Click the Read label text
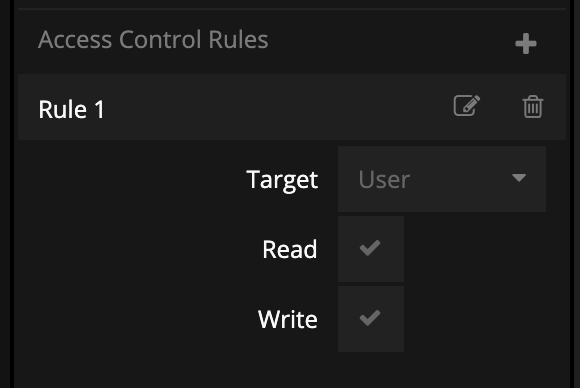This screenshot has width=580, height=388. click(x=290, y=249)
